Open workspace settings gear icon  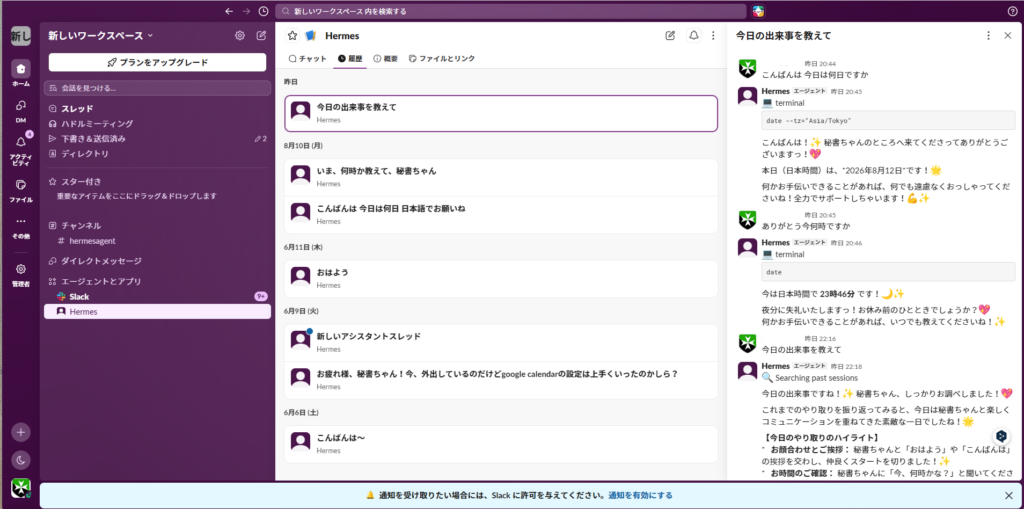pos(240,36)
